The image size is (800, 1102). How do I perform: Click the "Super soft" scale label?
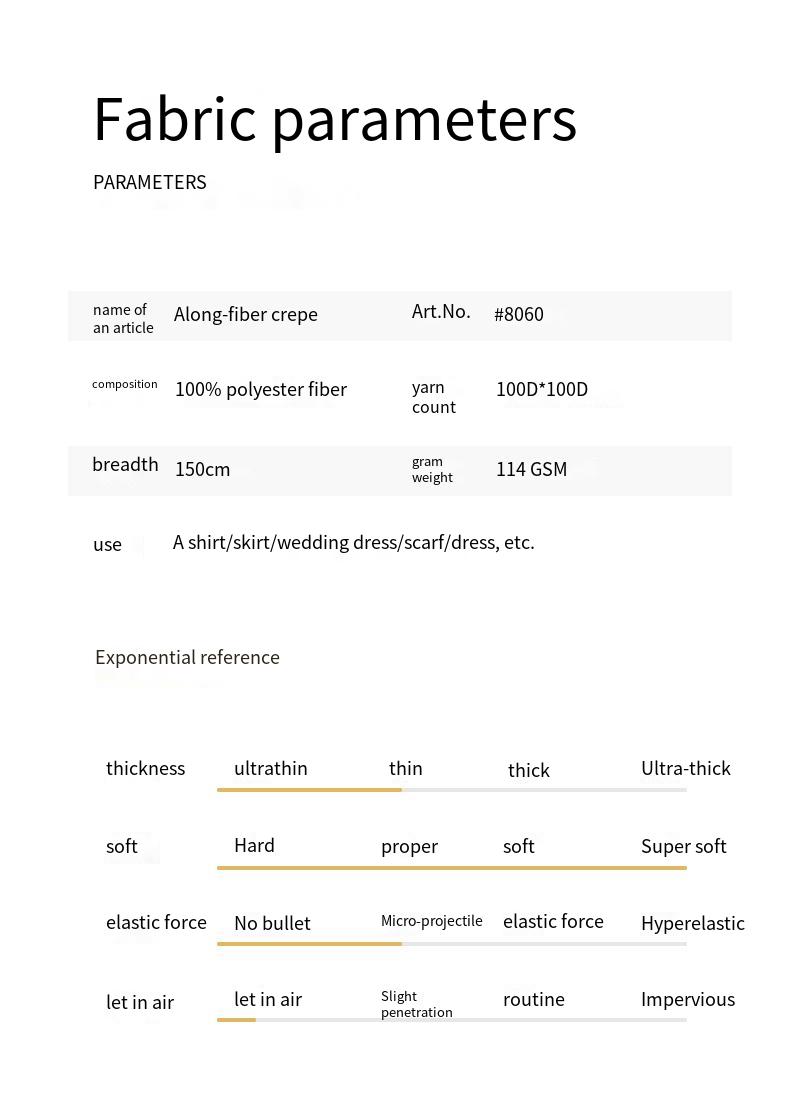[x=684, y=846]
